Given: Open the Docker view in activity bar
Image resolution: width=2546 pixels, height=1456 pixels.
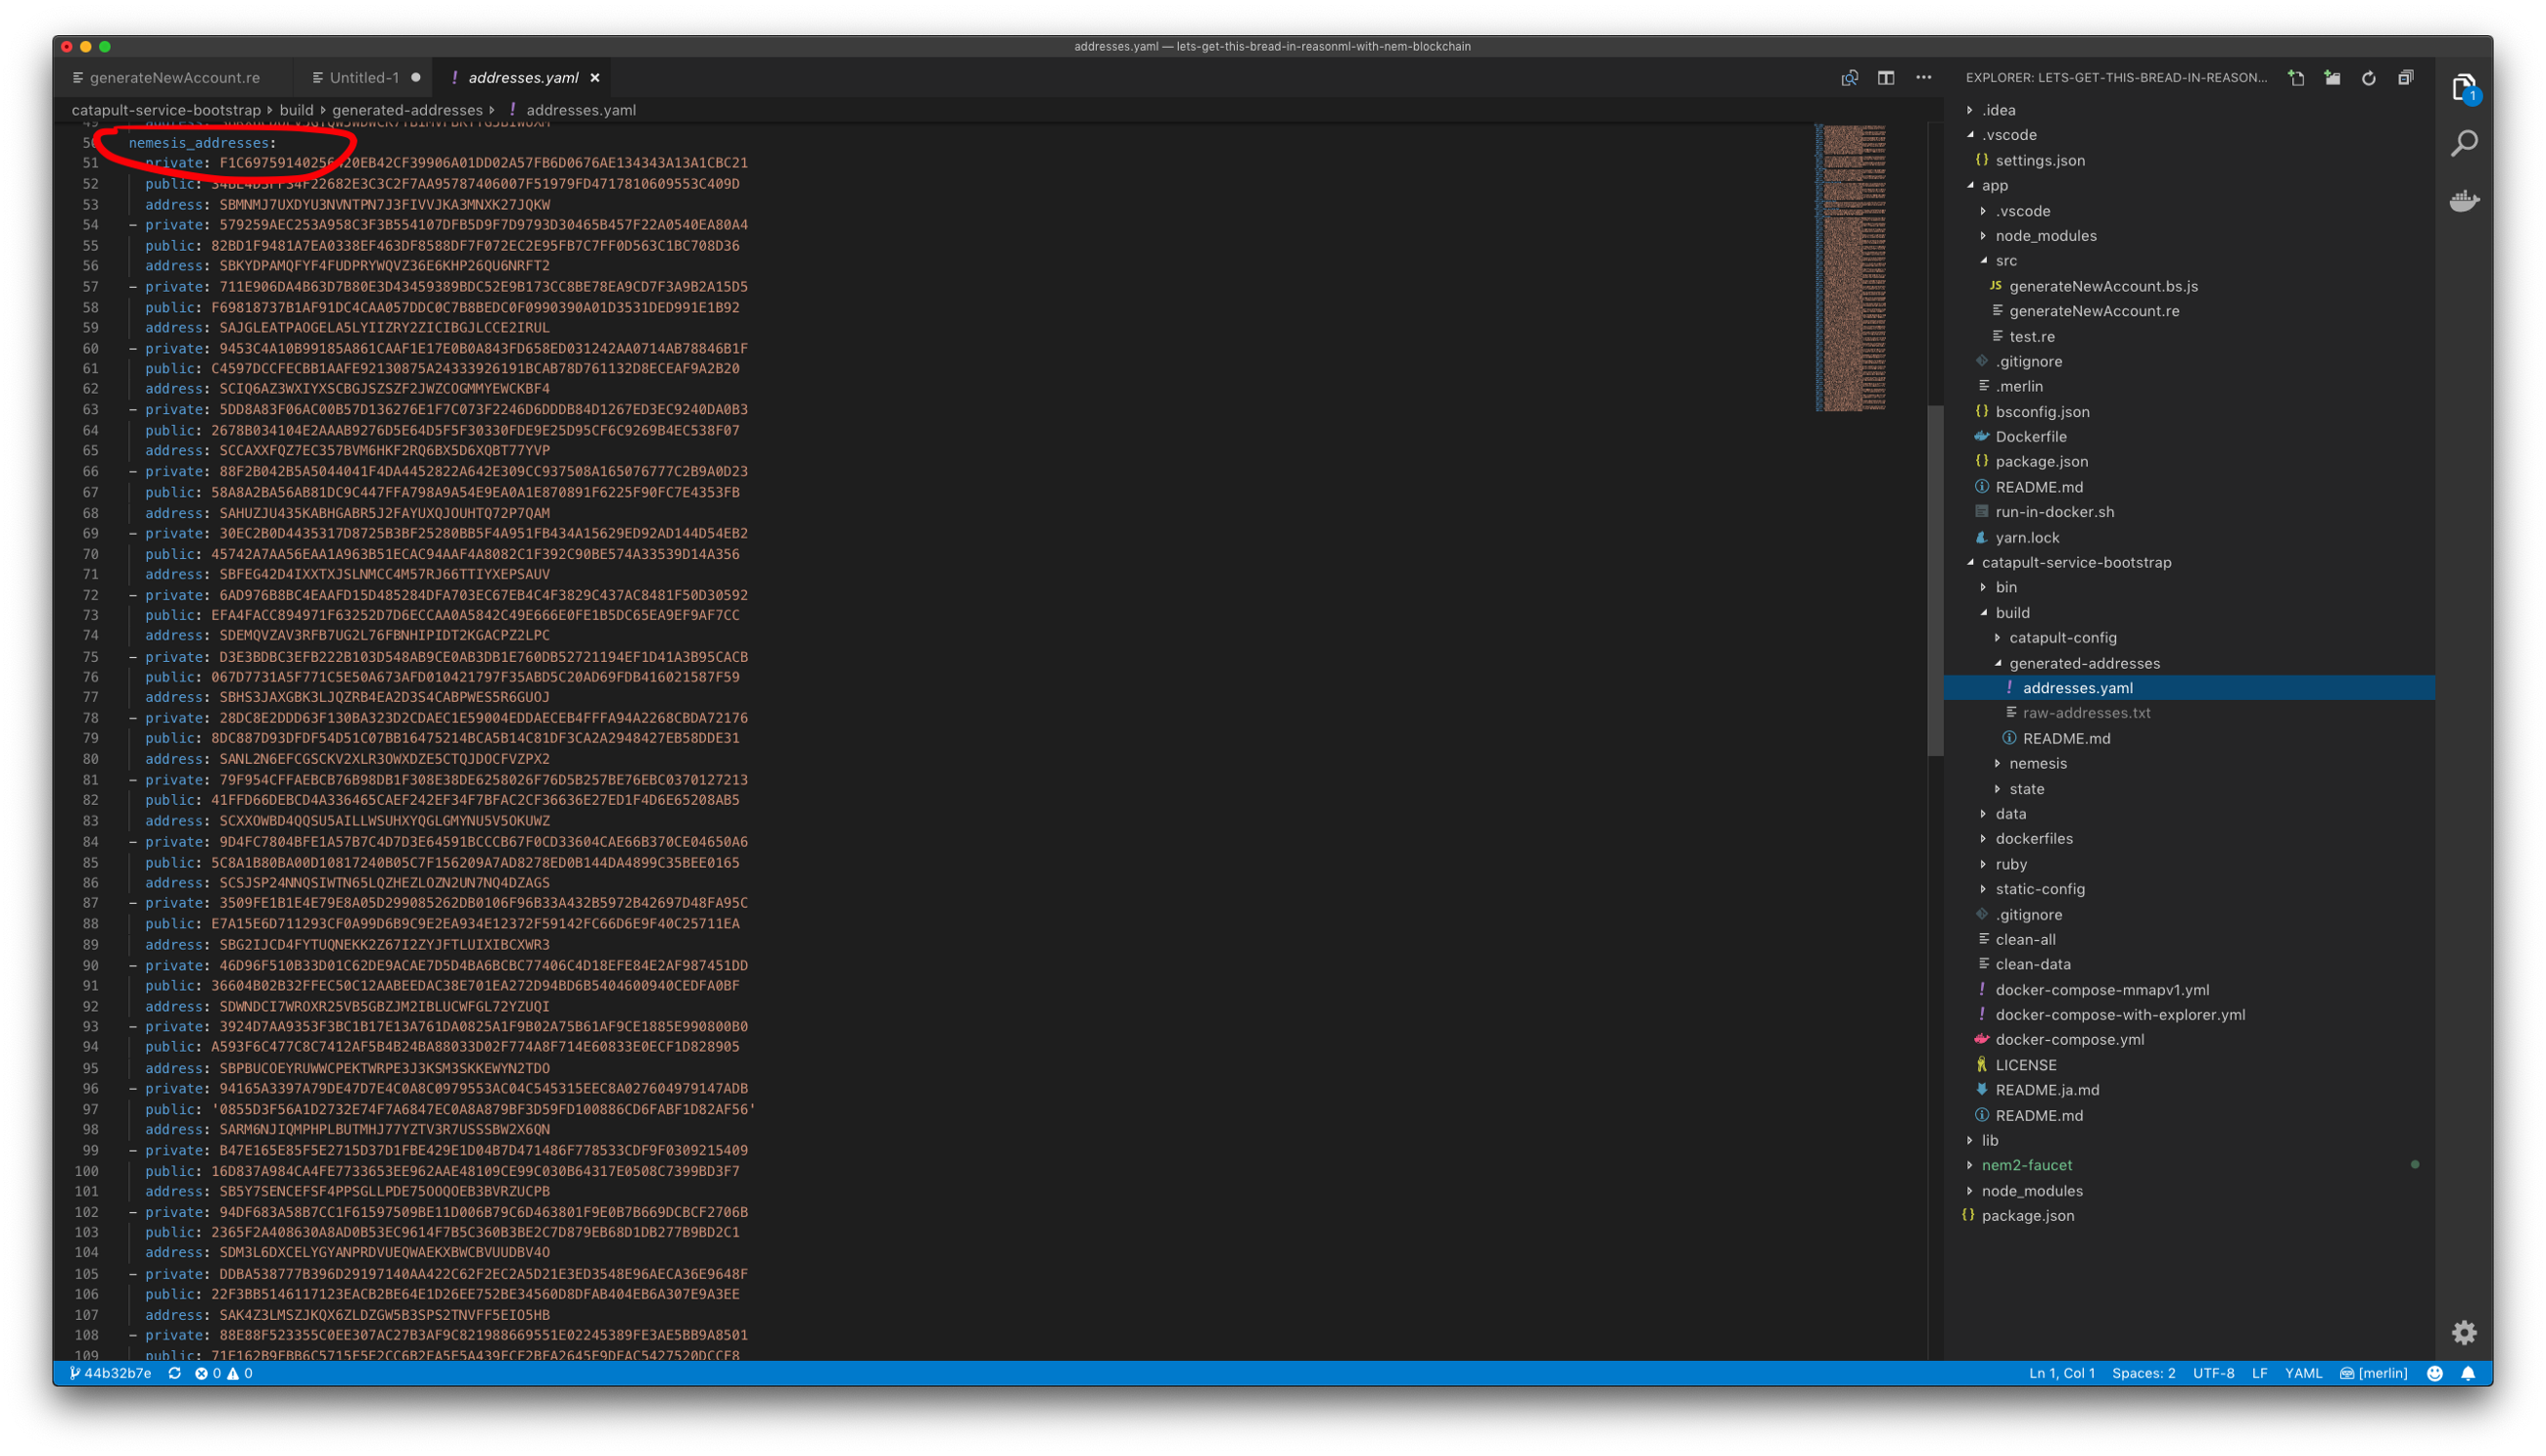Looking at the screenshot, I should [2464, 201].
